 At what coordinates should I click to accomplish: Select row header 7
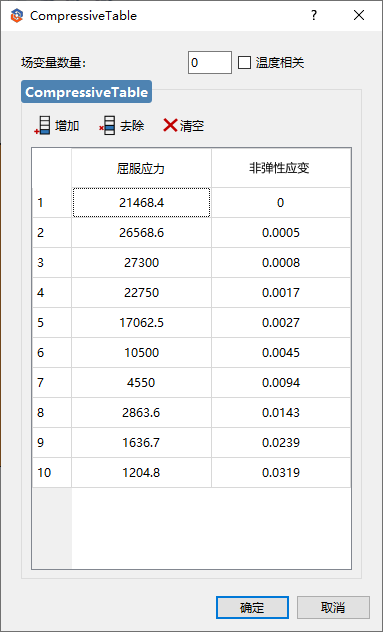pos(52,383)
